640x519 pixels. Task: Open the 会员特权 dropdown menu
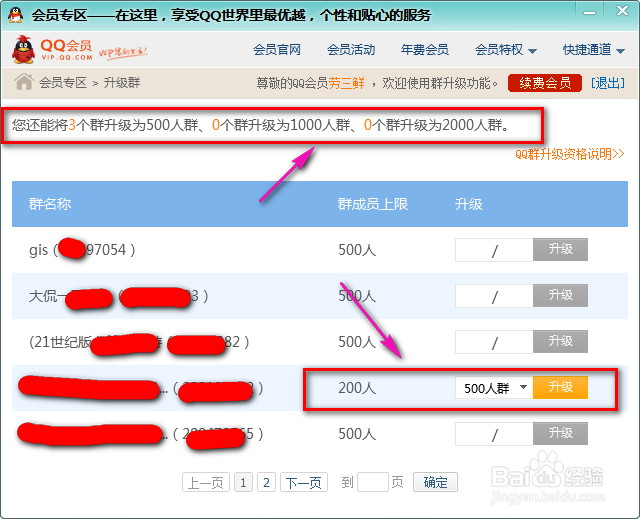506,50
